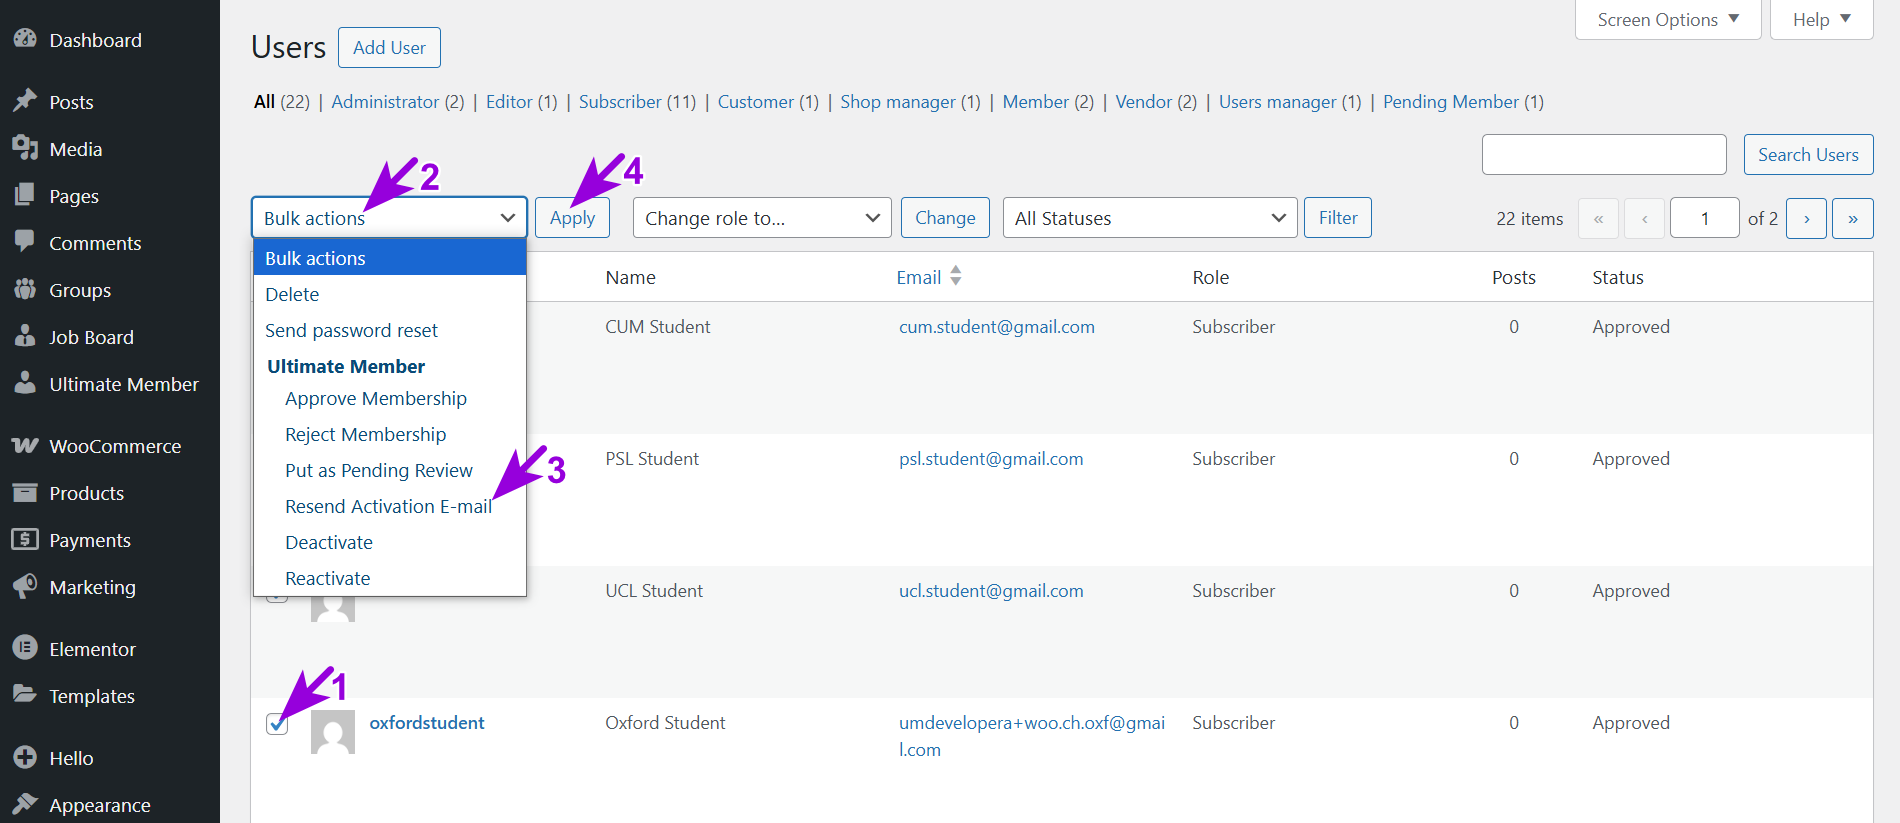Choose Reject Membership option
Viewport: 1900px width, 823px height.
click(390, 434)
